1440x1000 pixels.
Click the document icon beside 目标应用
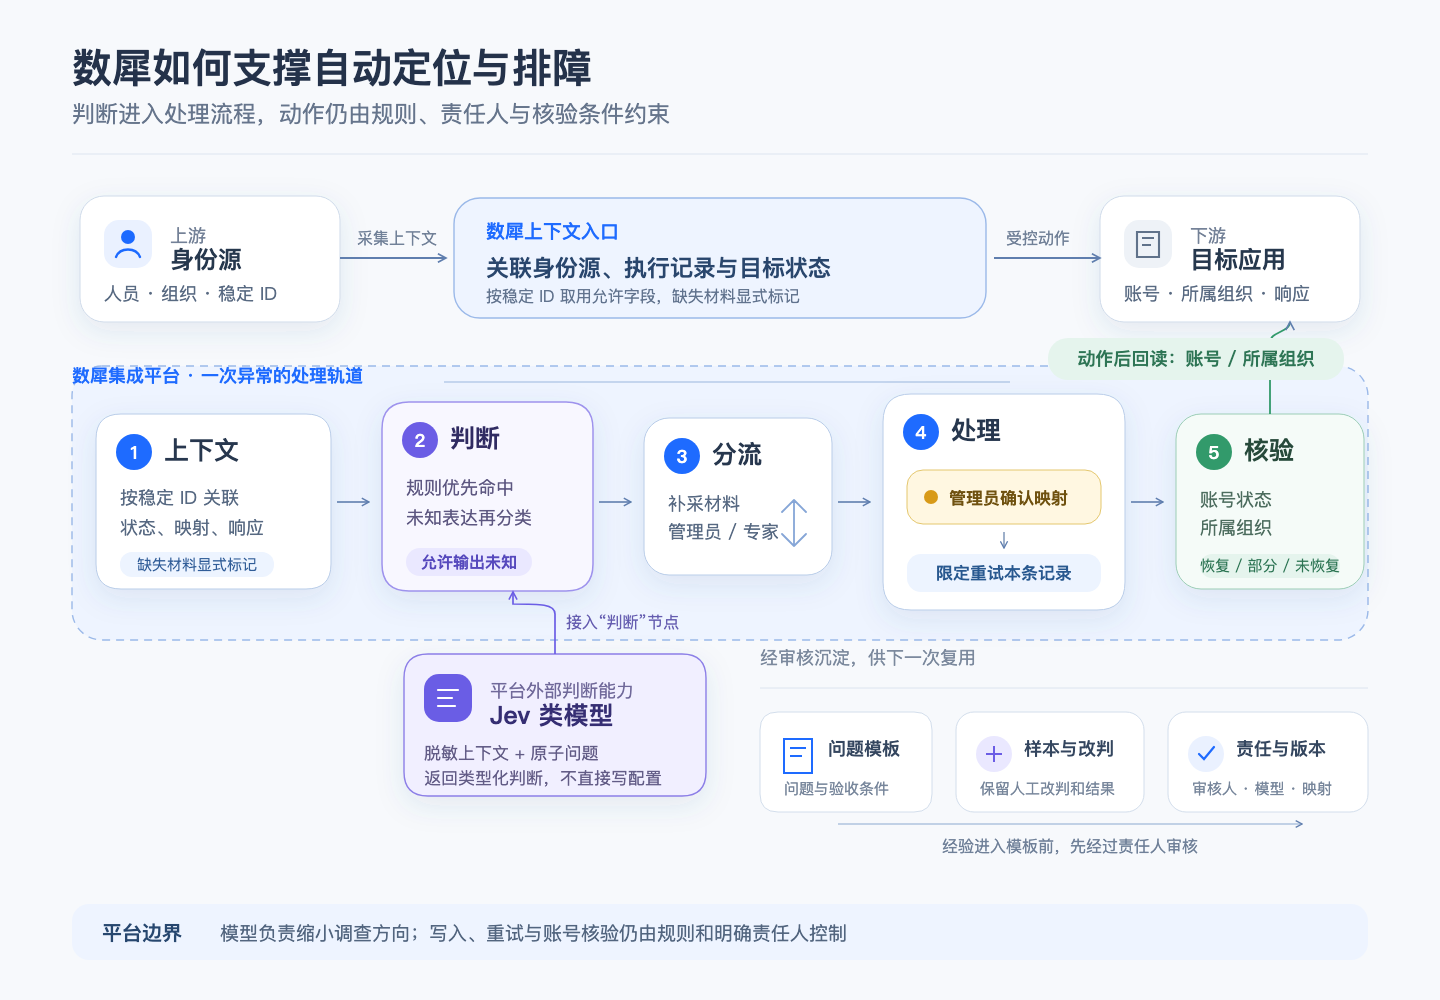(x=1148, y=244)
